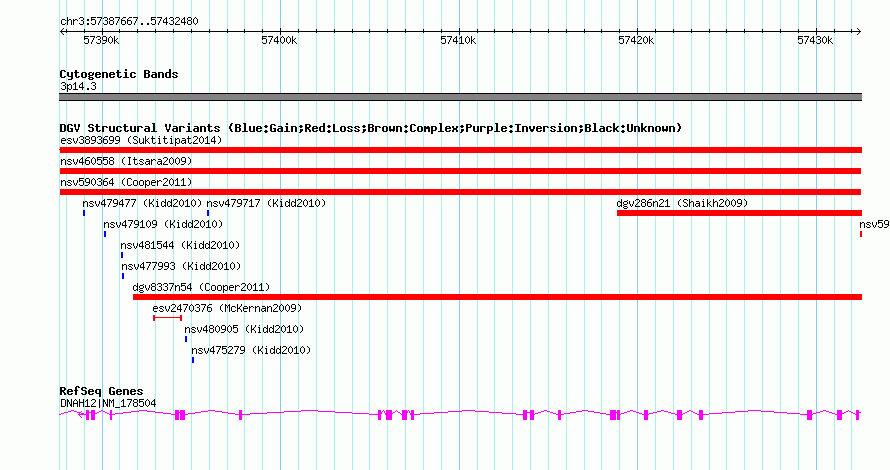890x470 pixels.
Task: Select nsv479109 (Kidd2010) label
Action: coord(163,224)
